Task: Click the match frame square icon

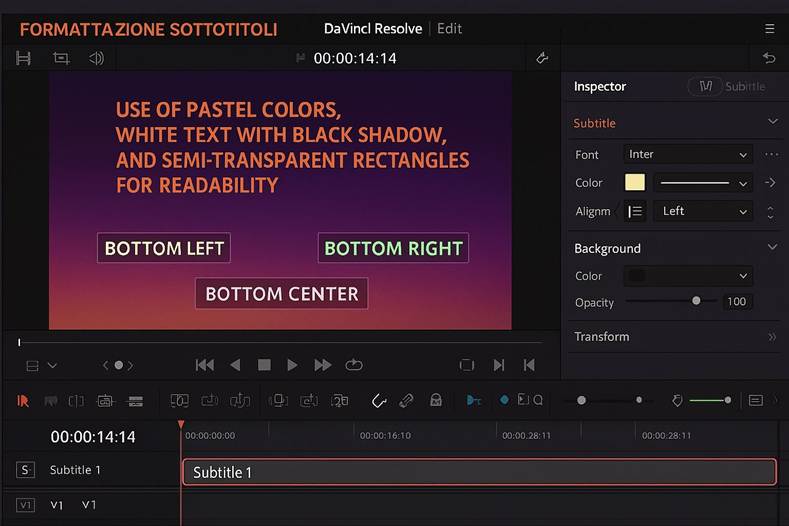Action: click(467, 365)
